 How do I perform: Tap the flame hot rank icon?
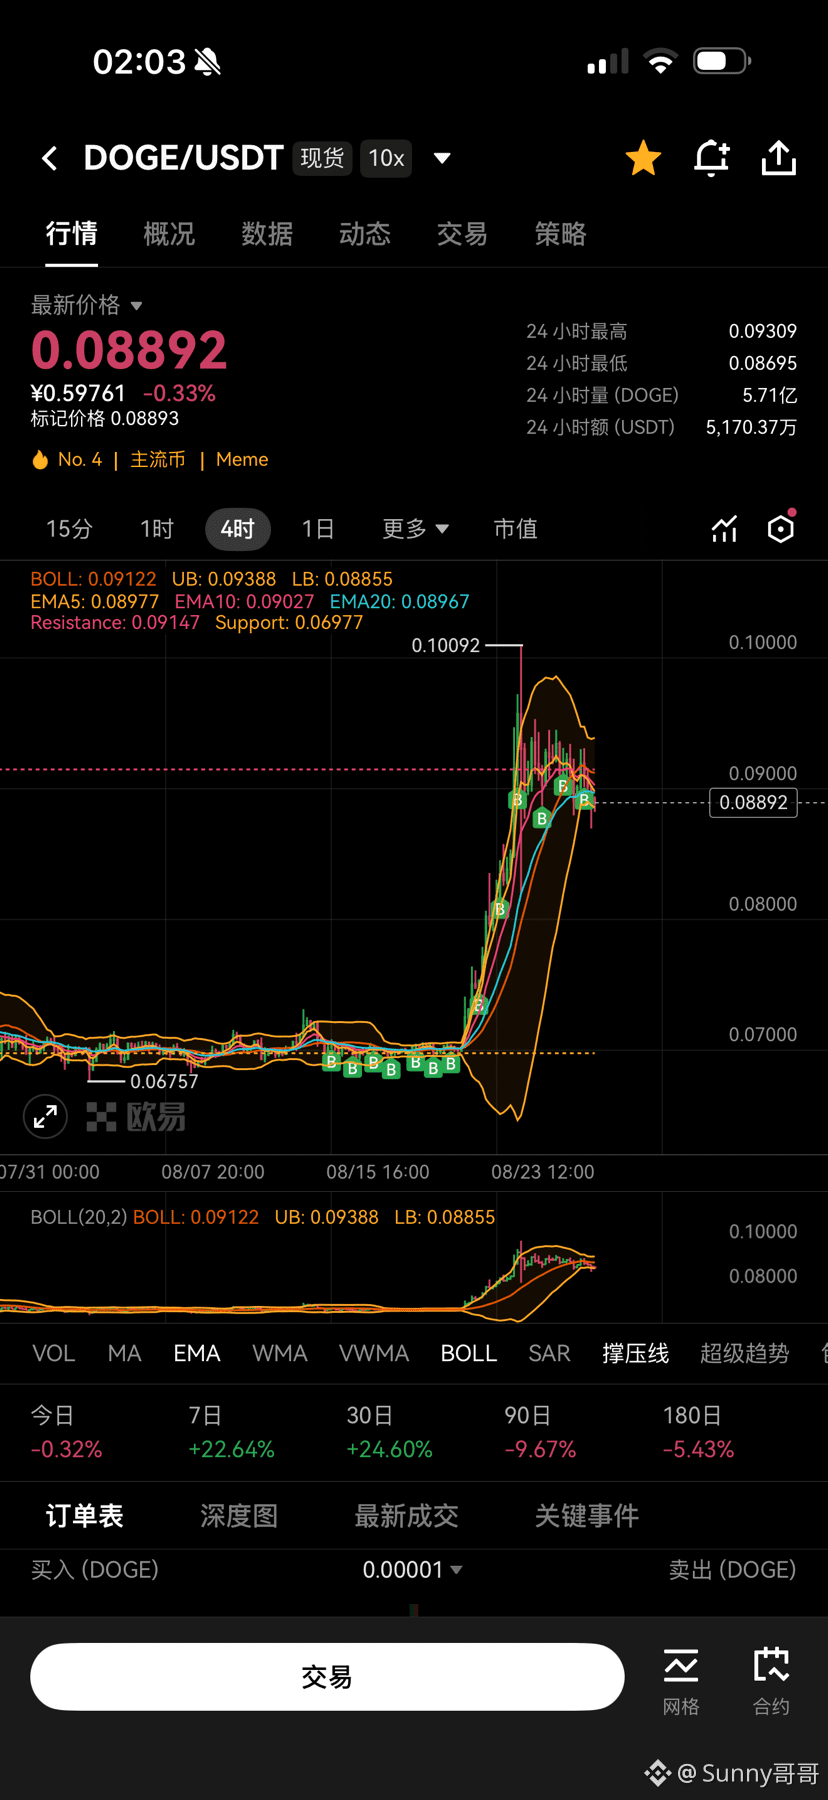click(x=40, y=460)
